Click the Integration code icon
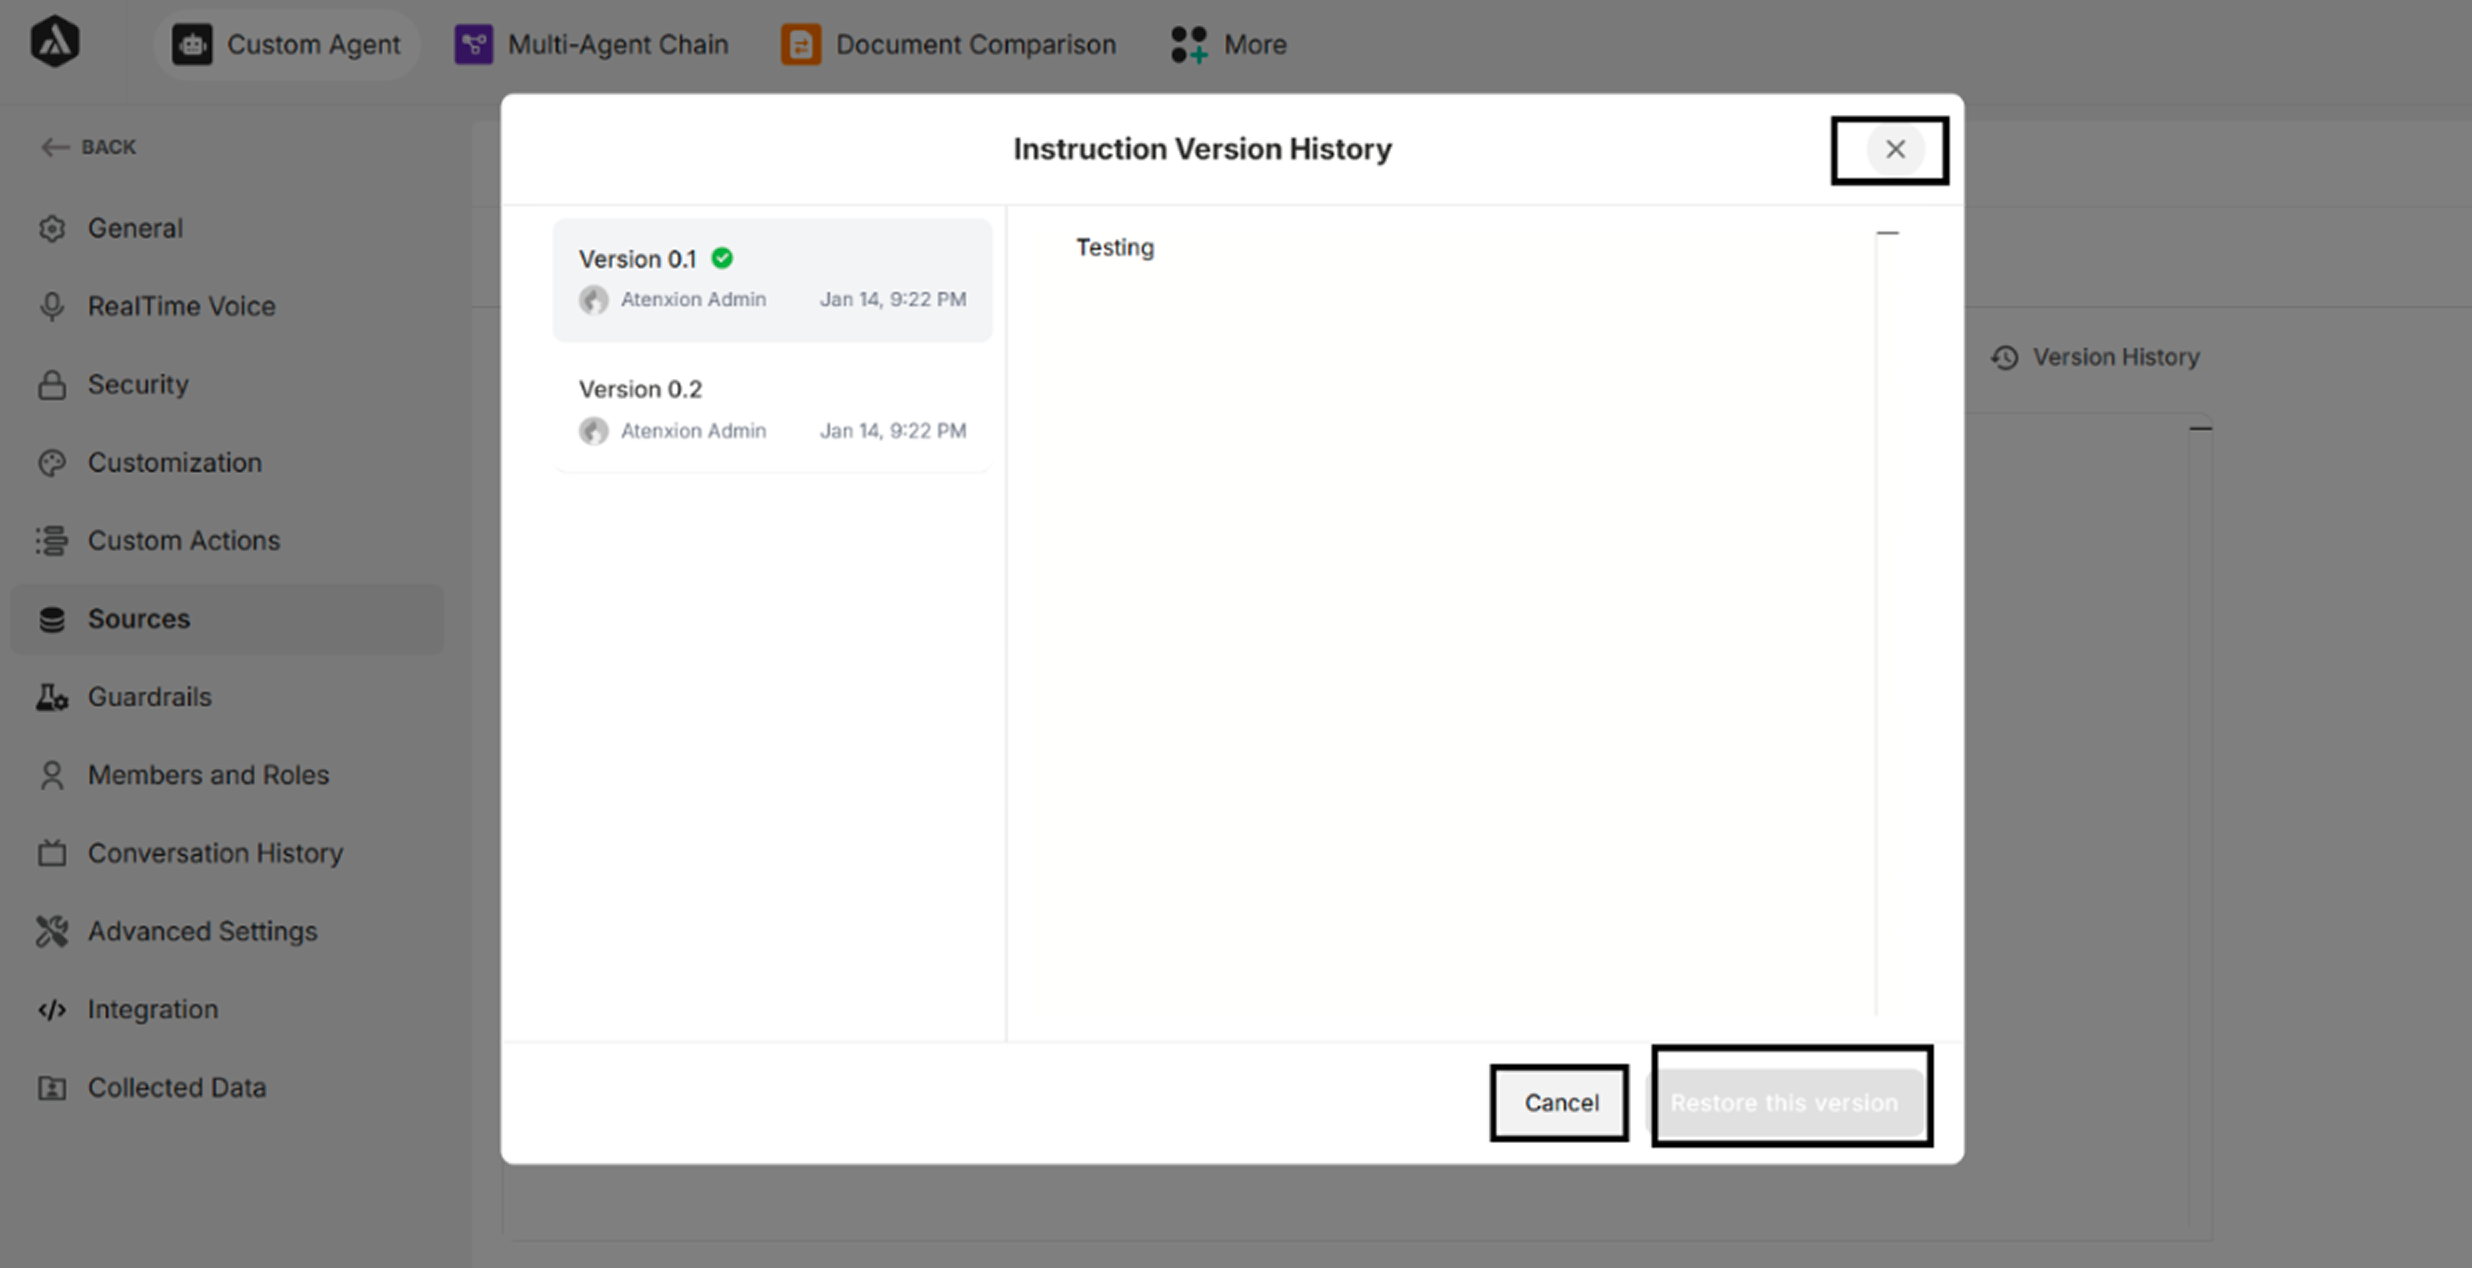2472x1268 pixels. pyautogui.click(x=52, y=1010)
